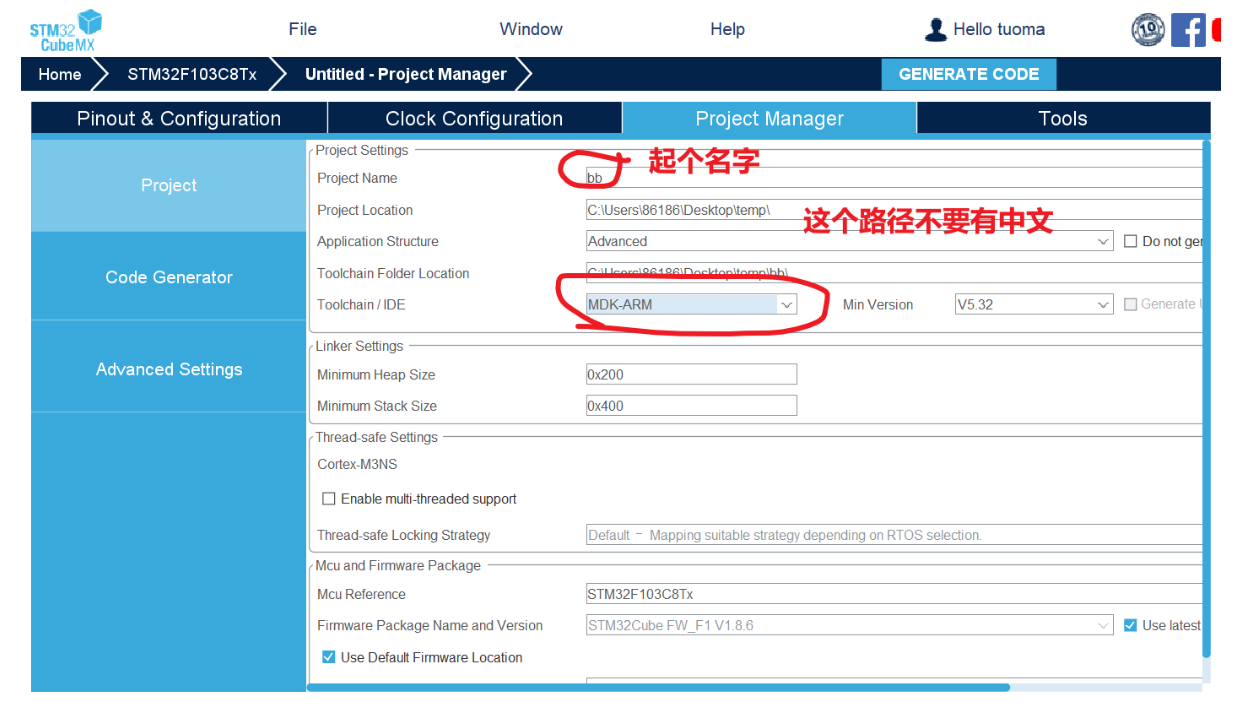The height and width of the screenshot is (715, 1251).
Task: Open Toolchain / IDE dropdown
Action: tap(691, 304)
